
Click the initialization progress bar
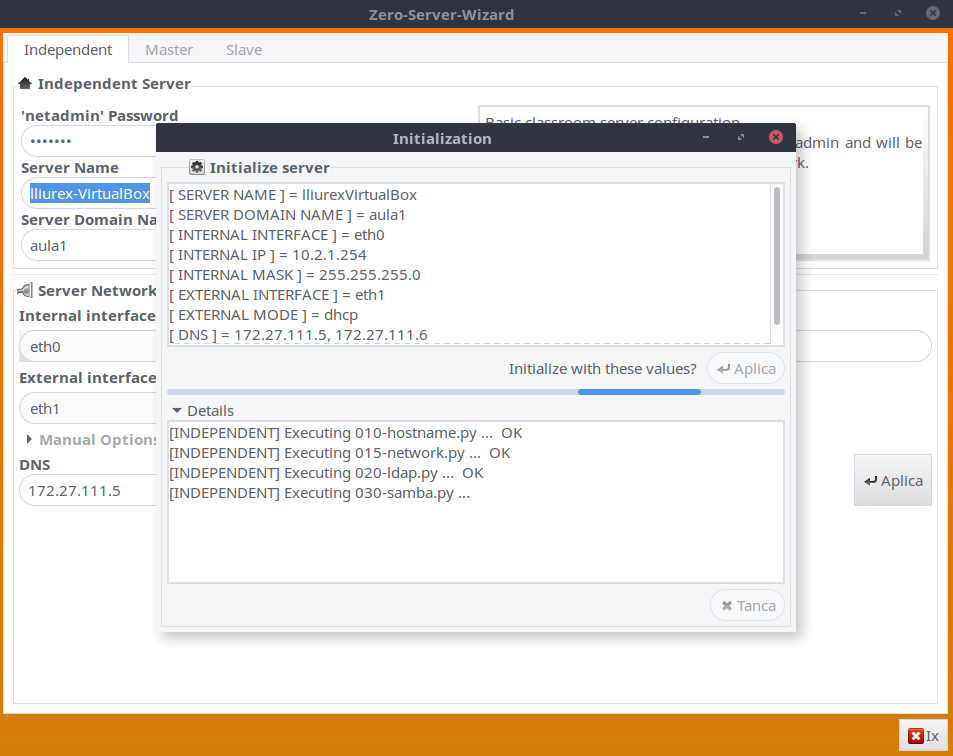pos(476,392)
